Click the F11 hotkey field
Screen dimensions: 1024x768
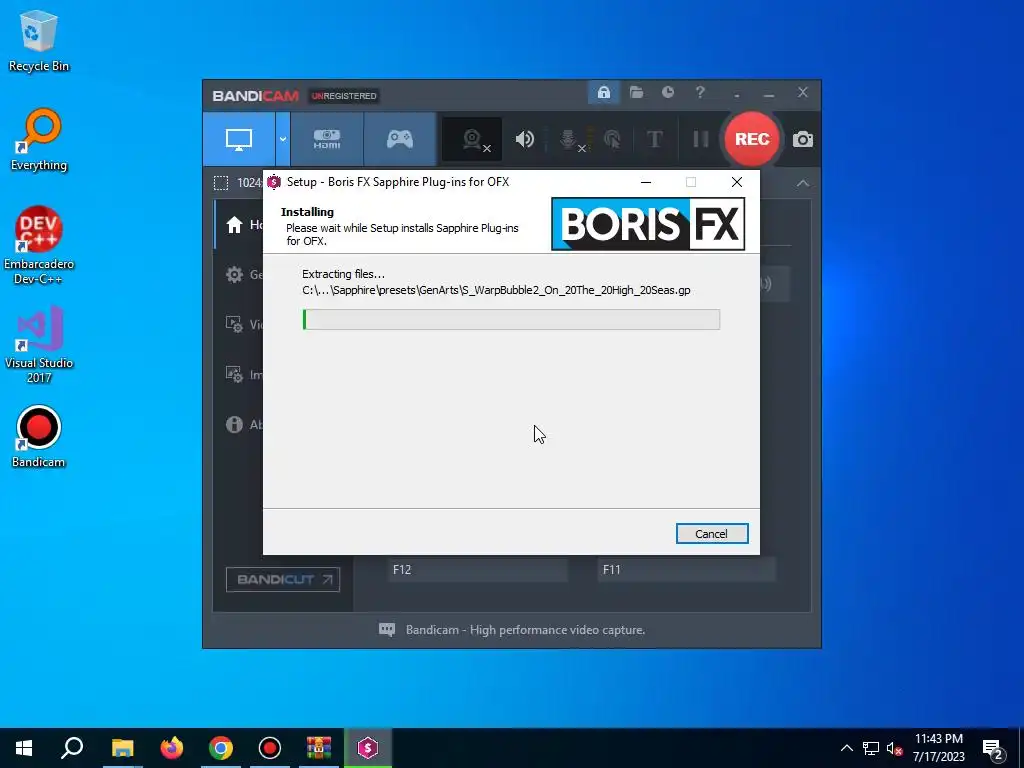pos(686,569)
